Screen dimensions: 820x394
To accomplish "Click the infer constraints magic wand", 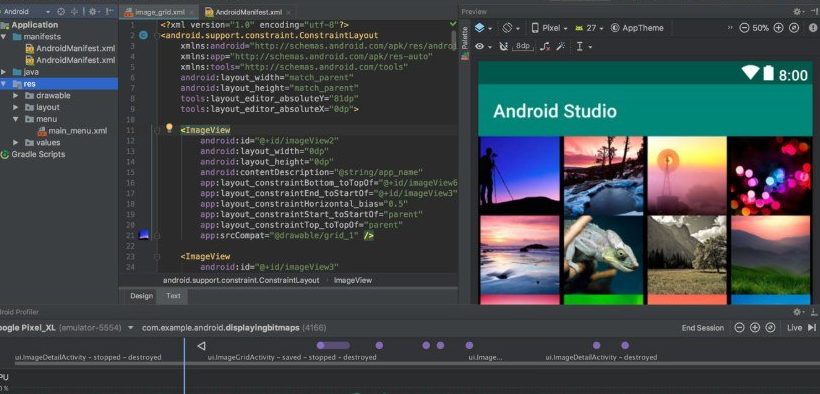I will tap(561, 47).
